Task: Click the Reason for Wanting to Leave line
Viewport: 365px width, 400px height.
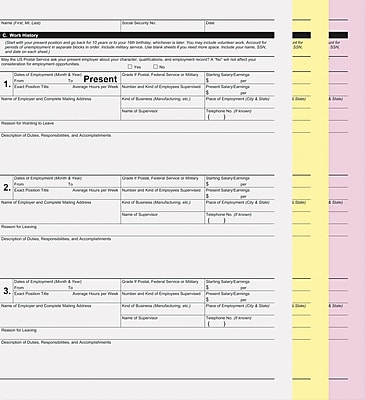Action: (137, 127)
